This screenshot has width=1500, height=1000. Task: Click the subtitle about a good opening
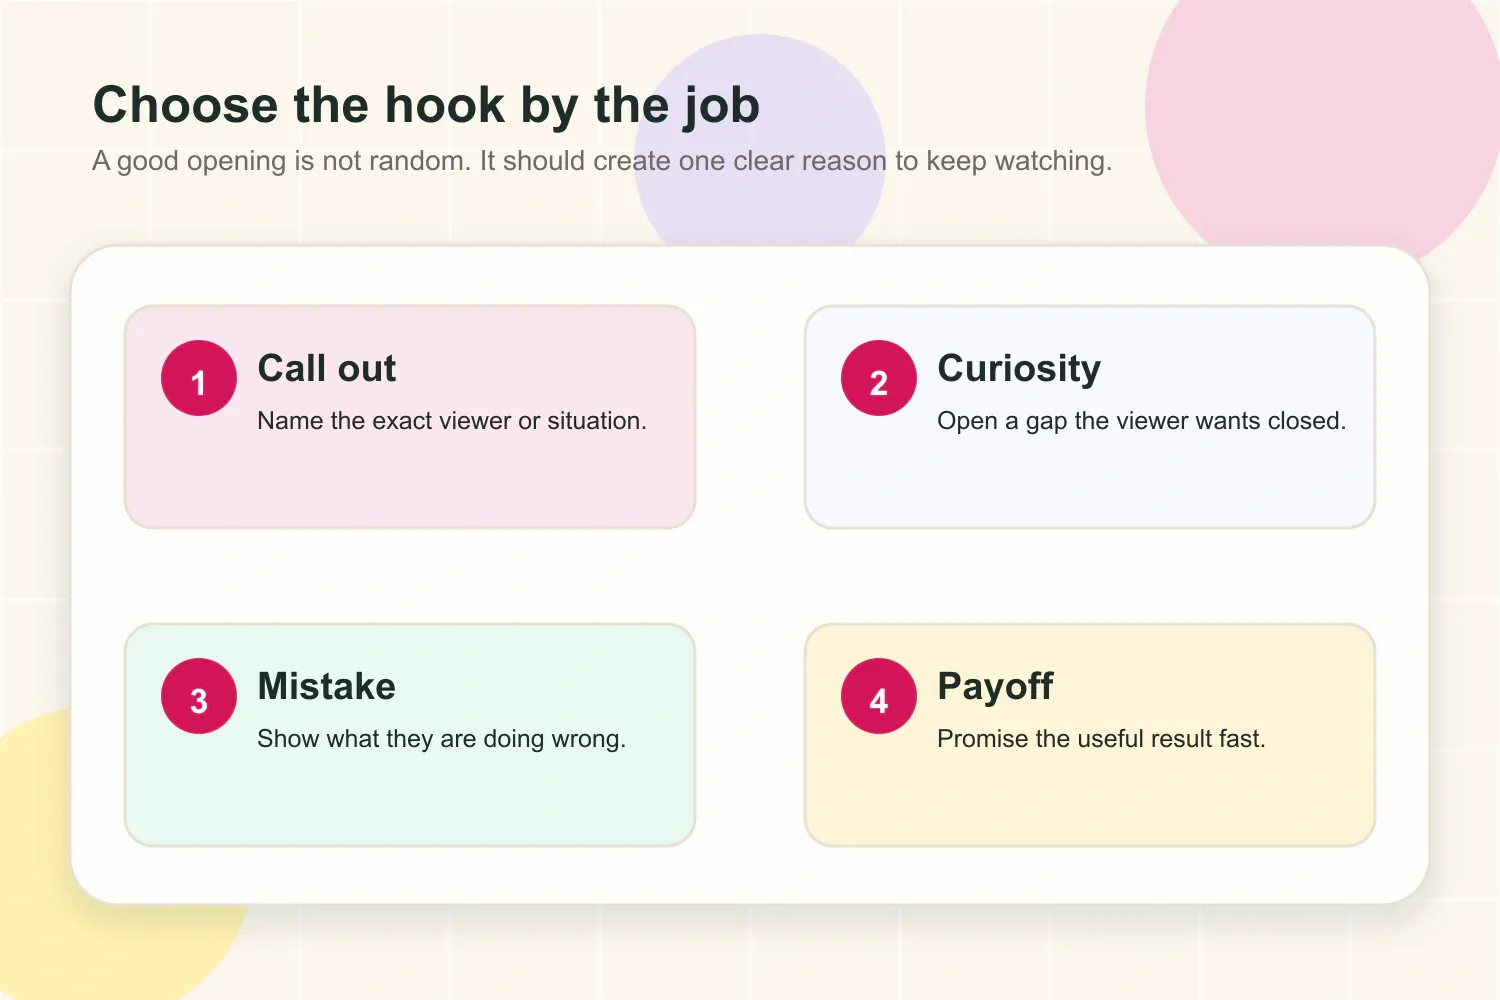pyautogui.click(x=602, y=161)
